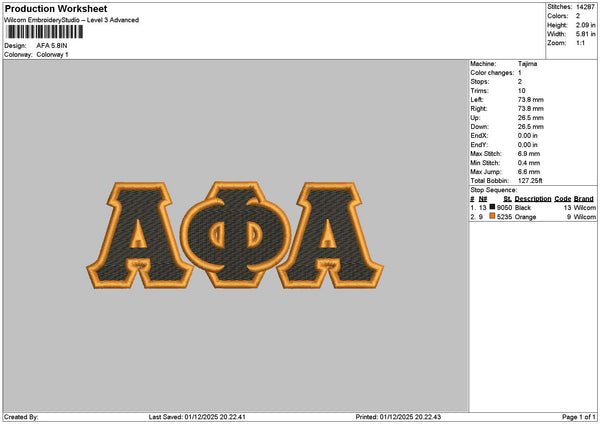The width and height of the screenshot is (600, 424).
Task: Click the black color swatch in row 1
Action: click(492, 207)
